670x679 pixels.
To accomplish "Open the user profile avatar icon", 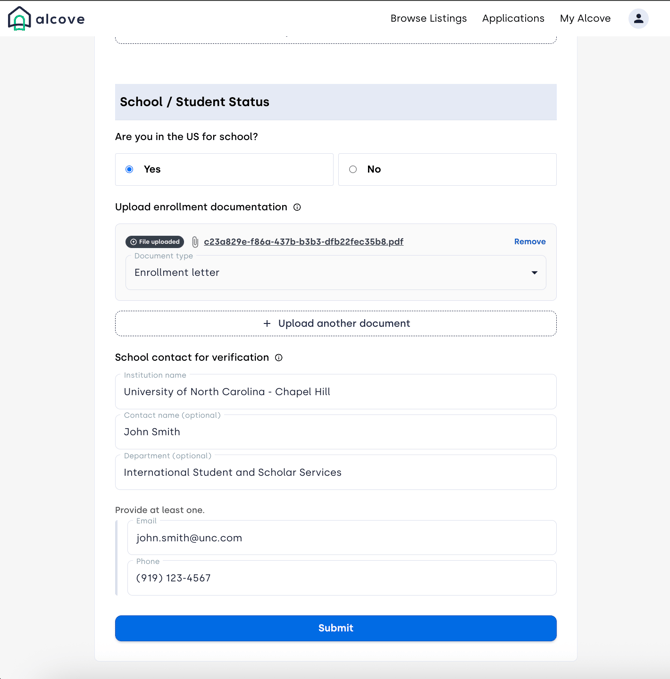I will [x=638, y=19].
